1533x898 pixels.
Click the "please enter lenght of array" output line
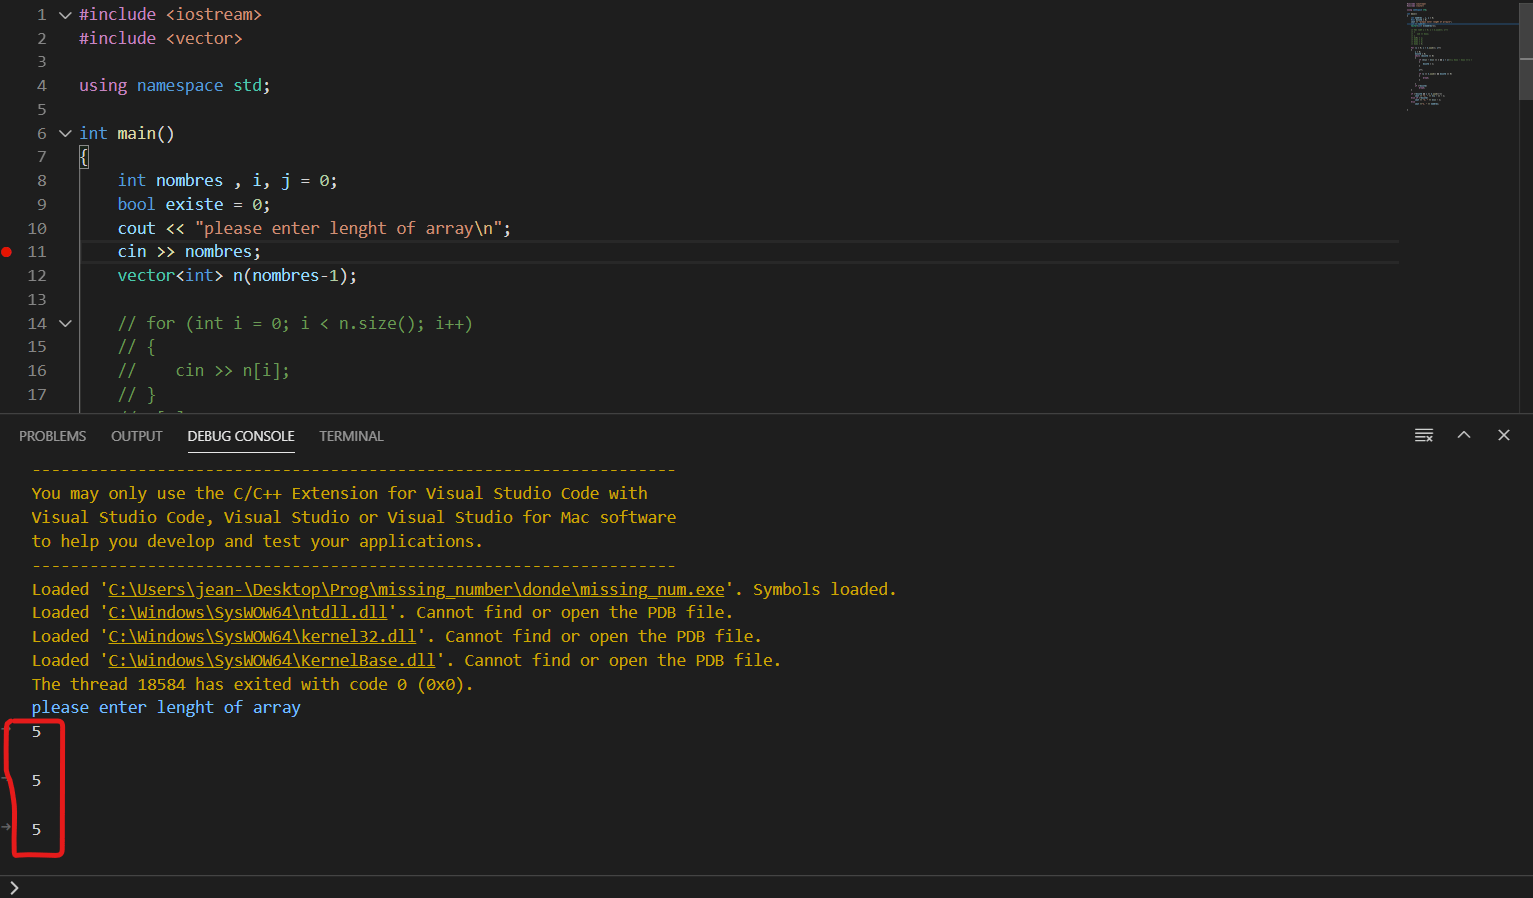pyautogui.click(x=166, y=707)
